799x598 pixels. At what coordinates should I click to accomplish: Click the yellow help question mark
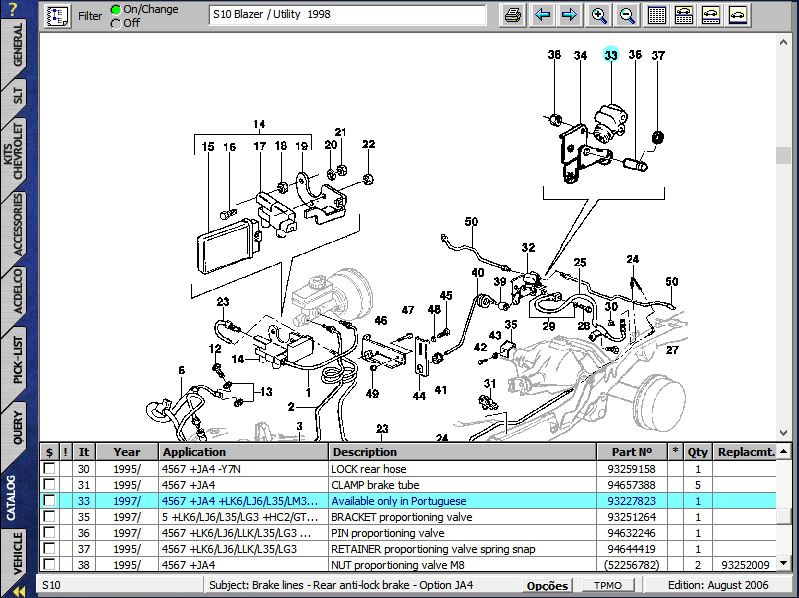(14, 9)
